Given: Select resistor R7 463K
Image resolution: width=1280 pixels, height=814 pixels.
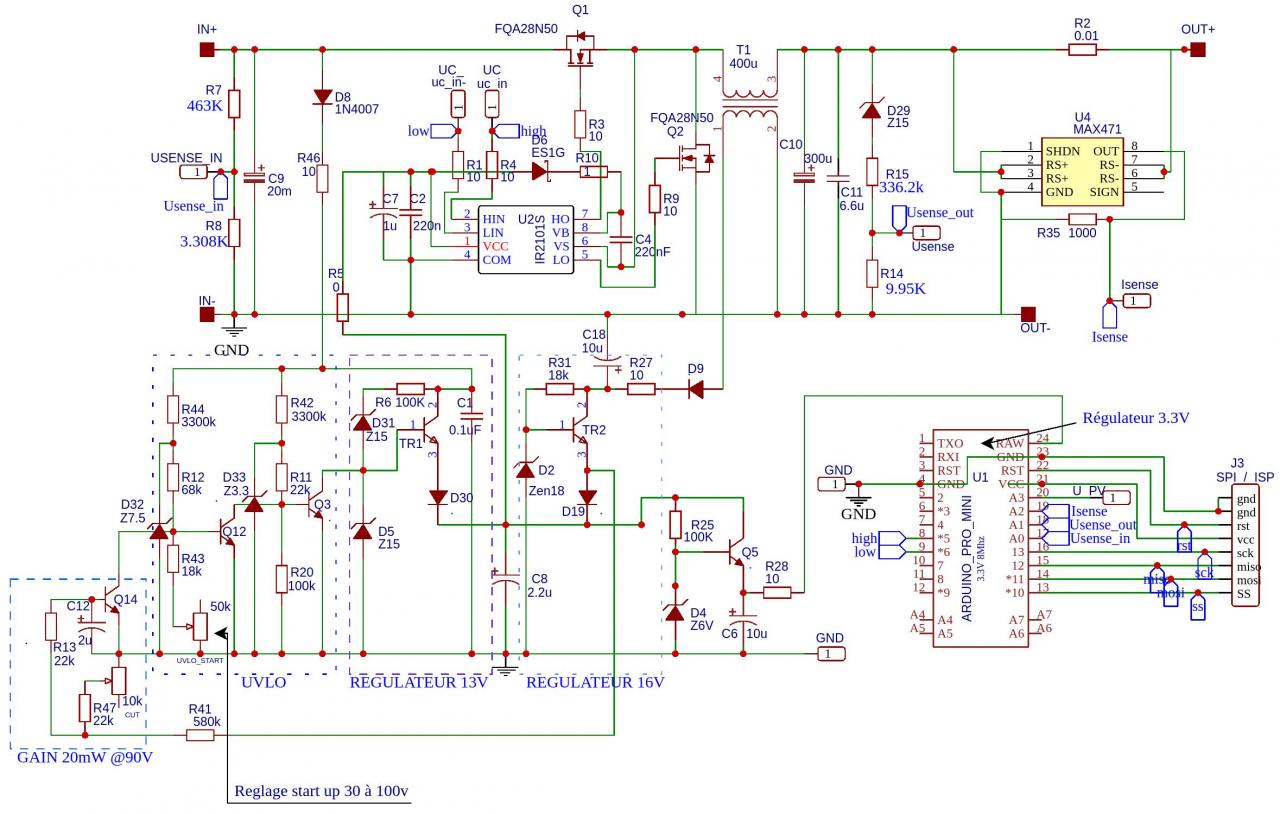Looking at the screenshot, I should pos(234,103).
